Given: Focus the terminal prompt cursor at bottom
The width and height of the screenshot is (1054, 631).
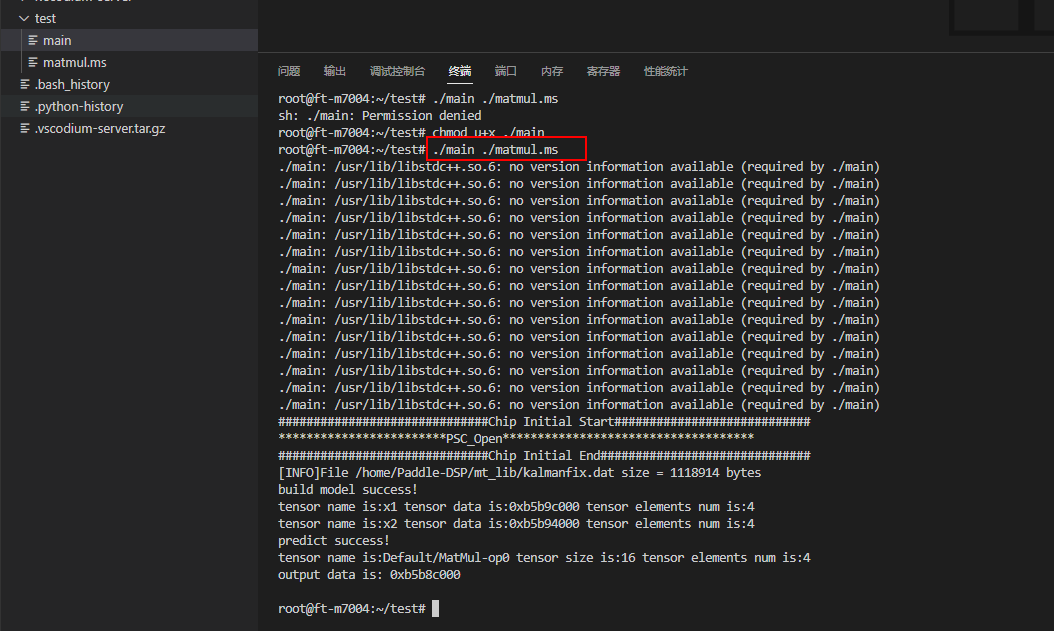Looking at the screenshot, I should point(436,609).
